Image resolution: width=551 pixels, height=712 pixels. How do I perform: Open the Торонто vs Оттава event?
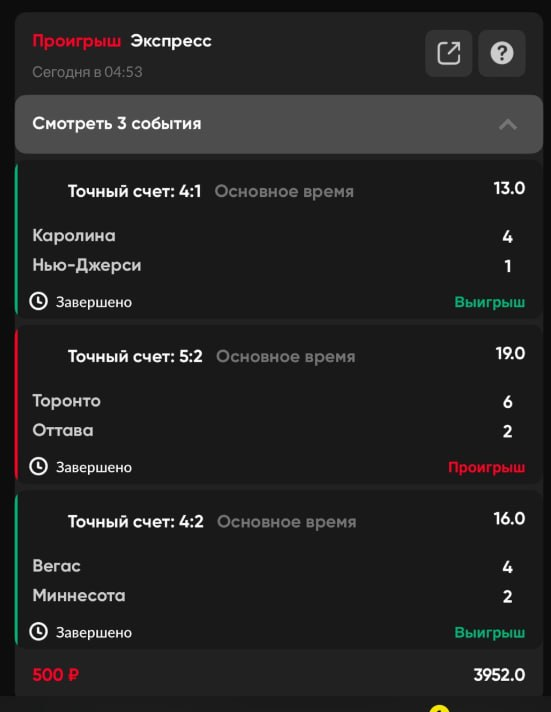(279, 416)
